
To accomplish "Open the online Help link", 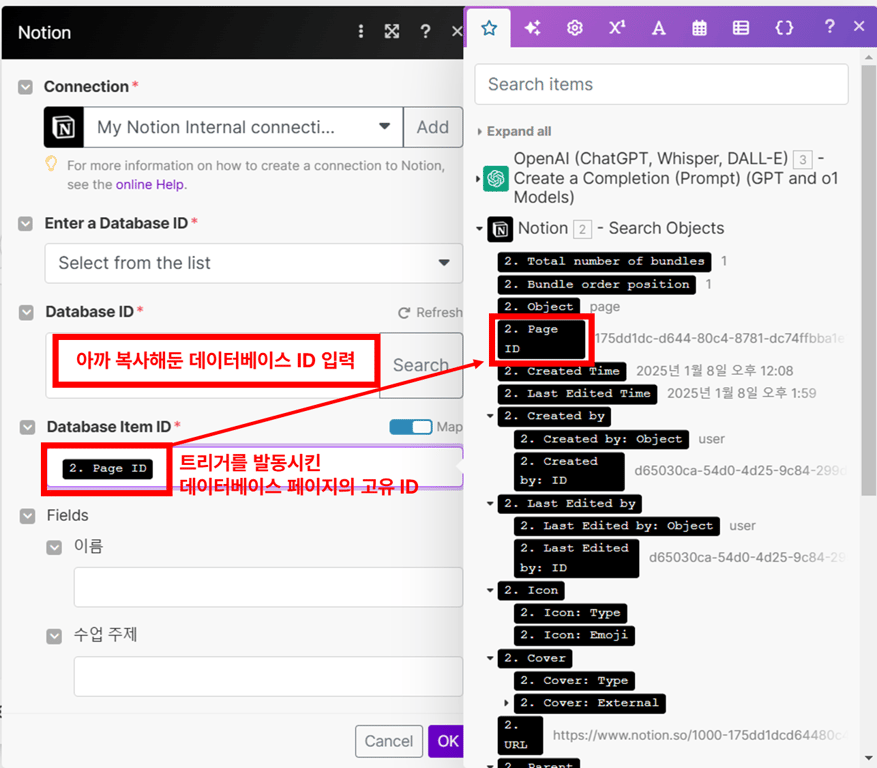I will click(150, 185).
